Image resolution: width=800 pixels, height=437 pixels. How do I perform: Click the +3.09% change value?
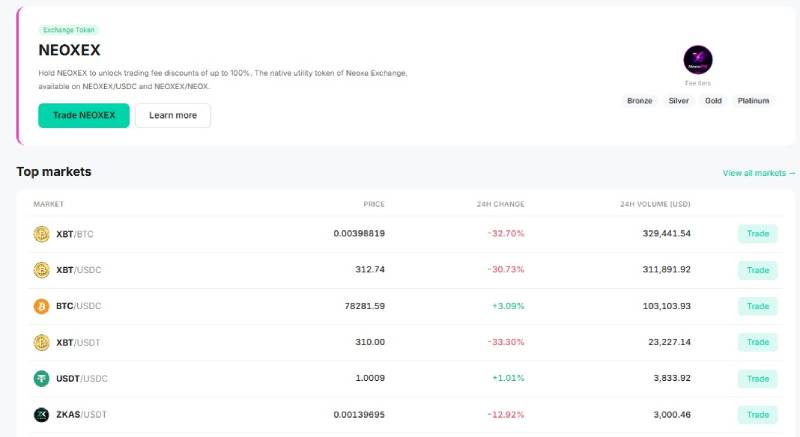pyautogui.click(x=508, y=306)
